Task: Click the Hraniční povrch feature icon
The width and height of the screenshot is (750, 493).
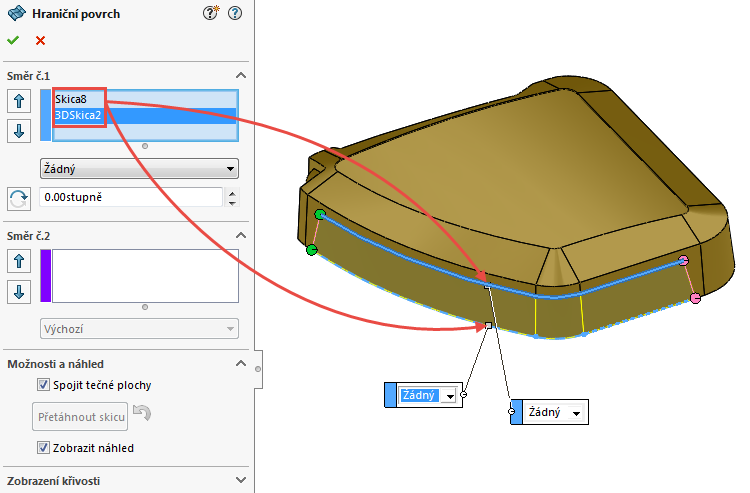Action: tap(17, 13)
